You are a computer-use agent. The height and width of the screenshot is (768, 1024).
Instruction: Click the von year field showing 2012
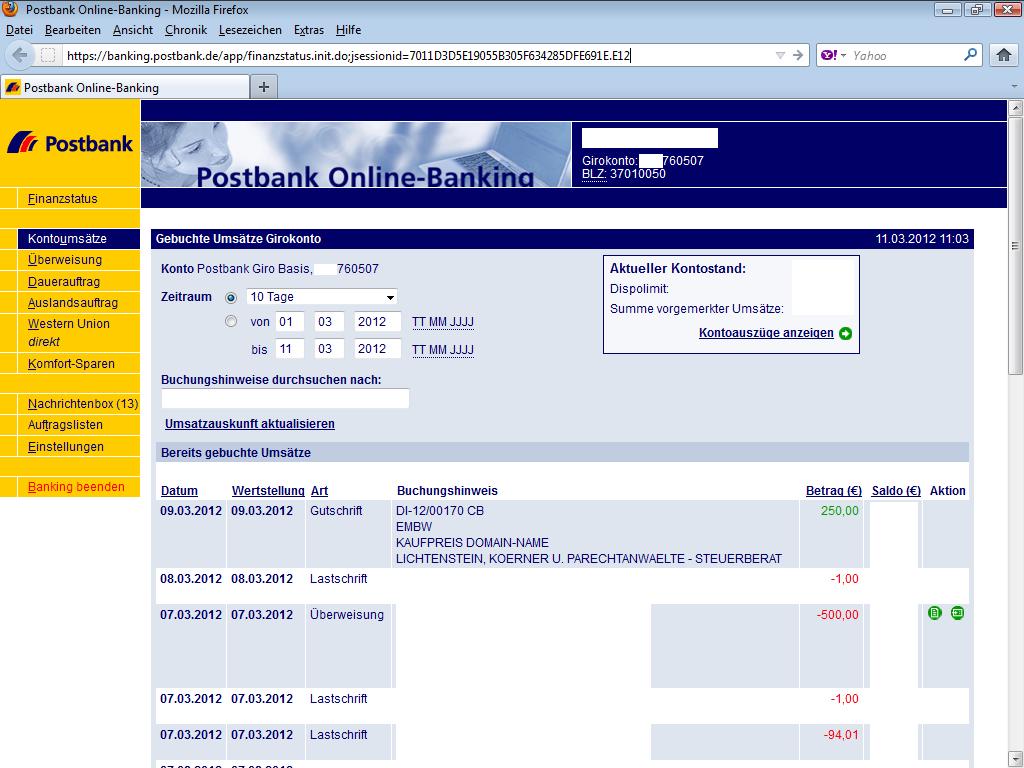(377, 321)
